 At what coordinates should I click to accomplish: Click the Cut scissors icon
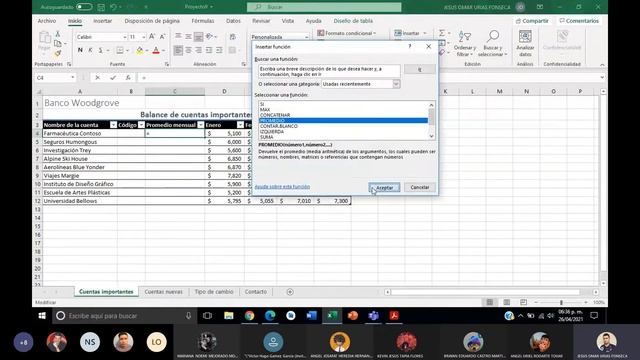(58, 34)
